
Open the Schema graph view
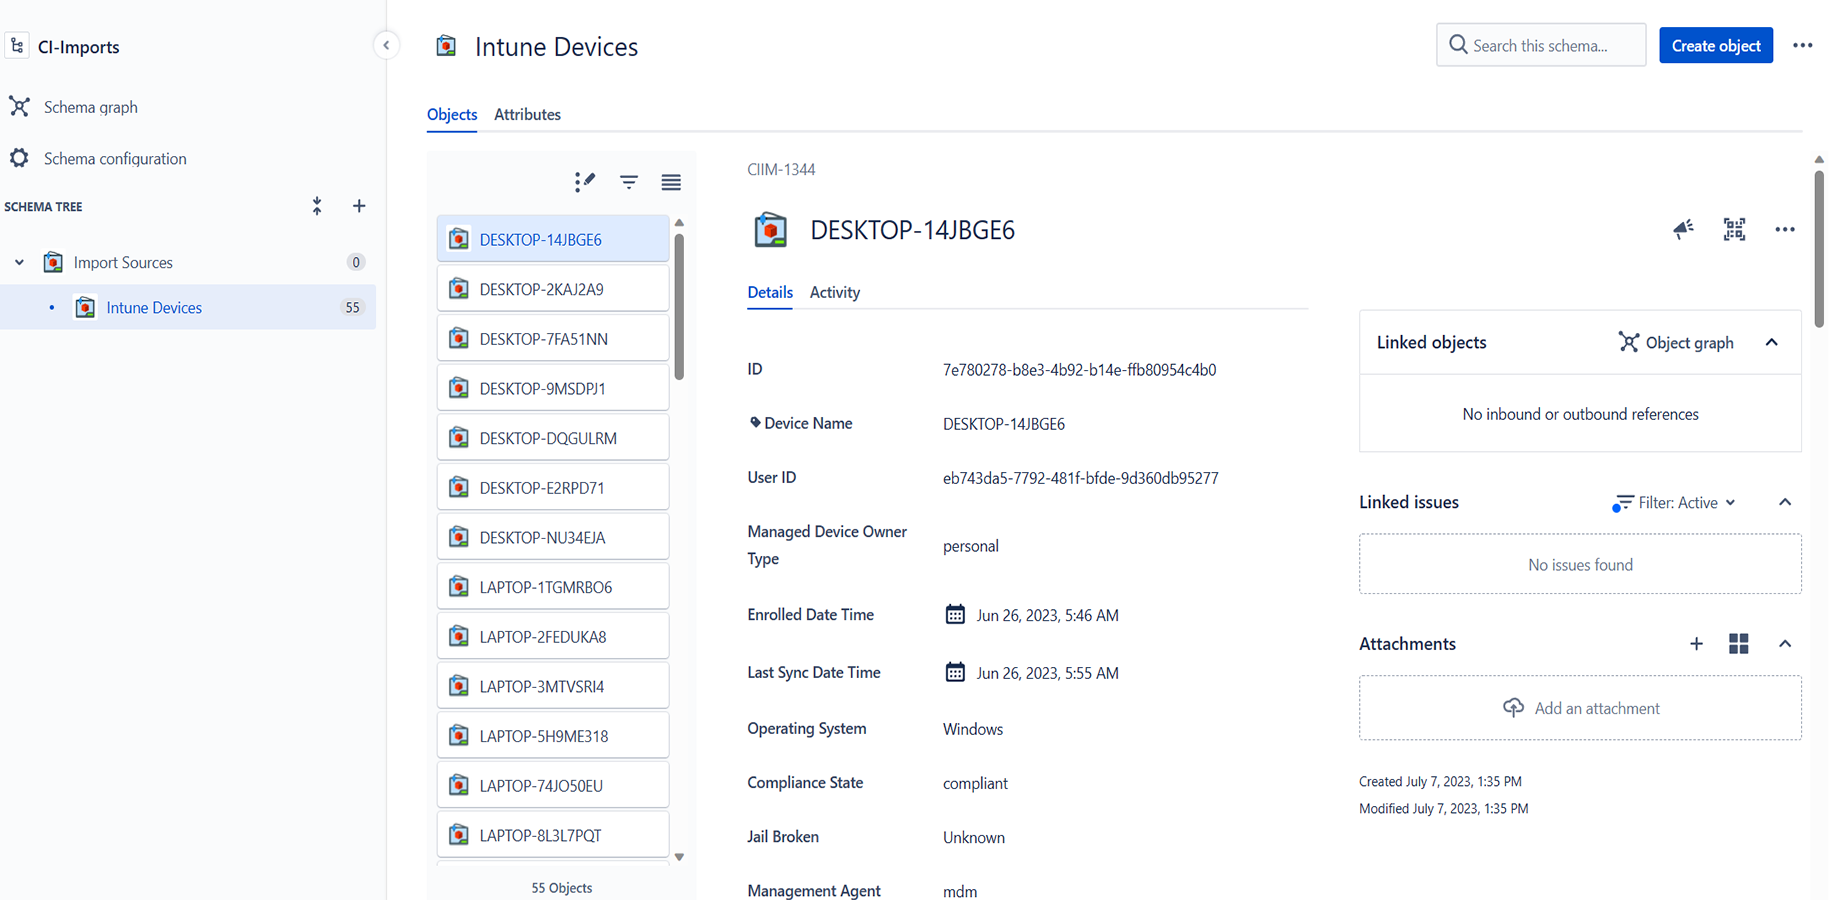click(x=90, y=107)
